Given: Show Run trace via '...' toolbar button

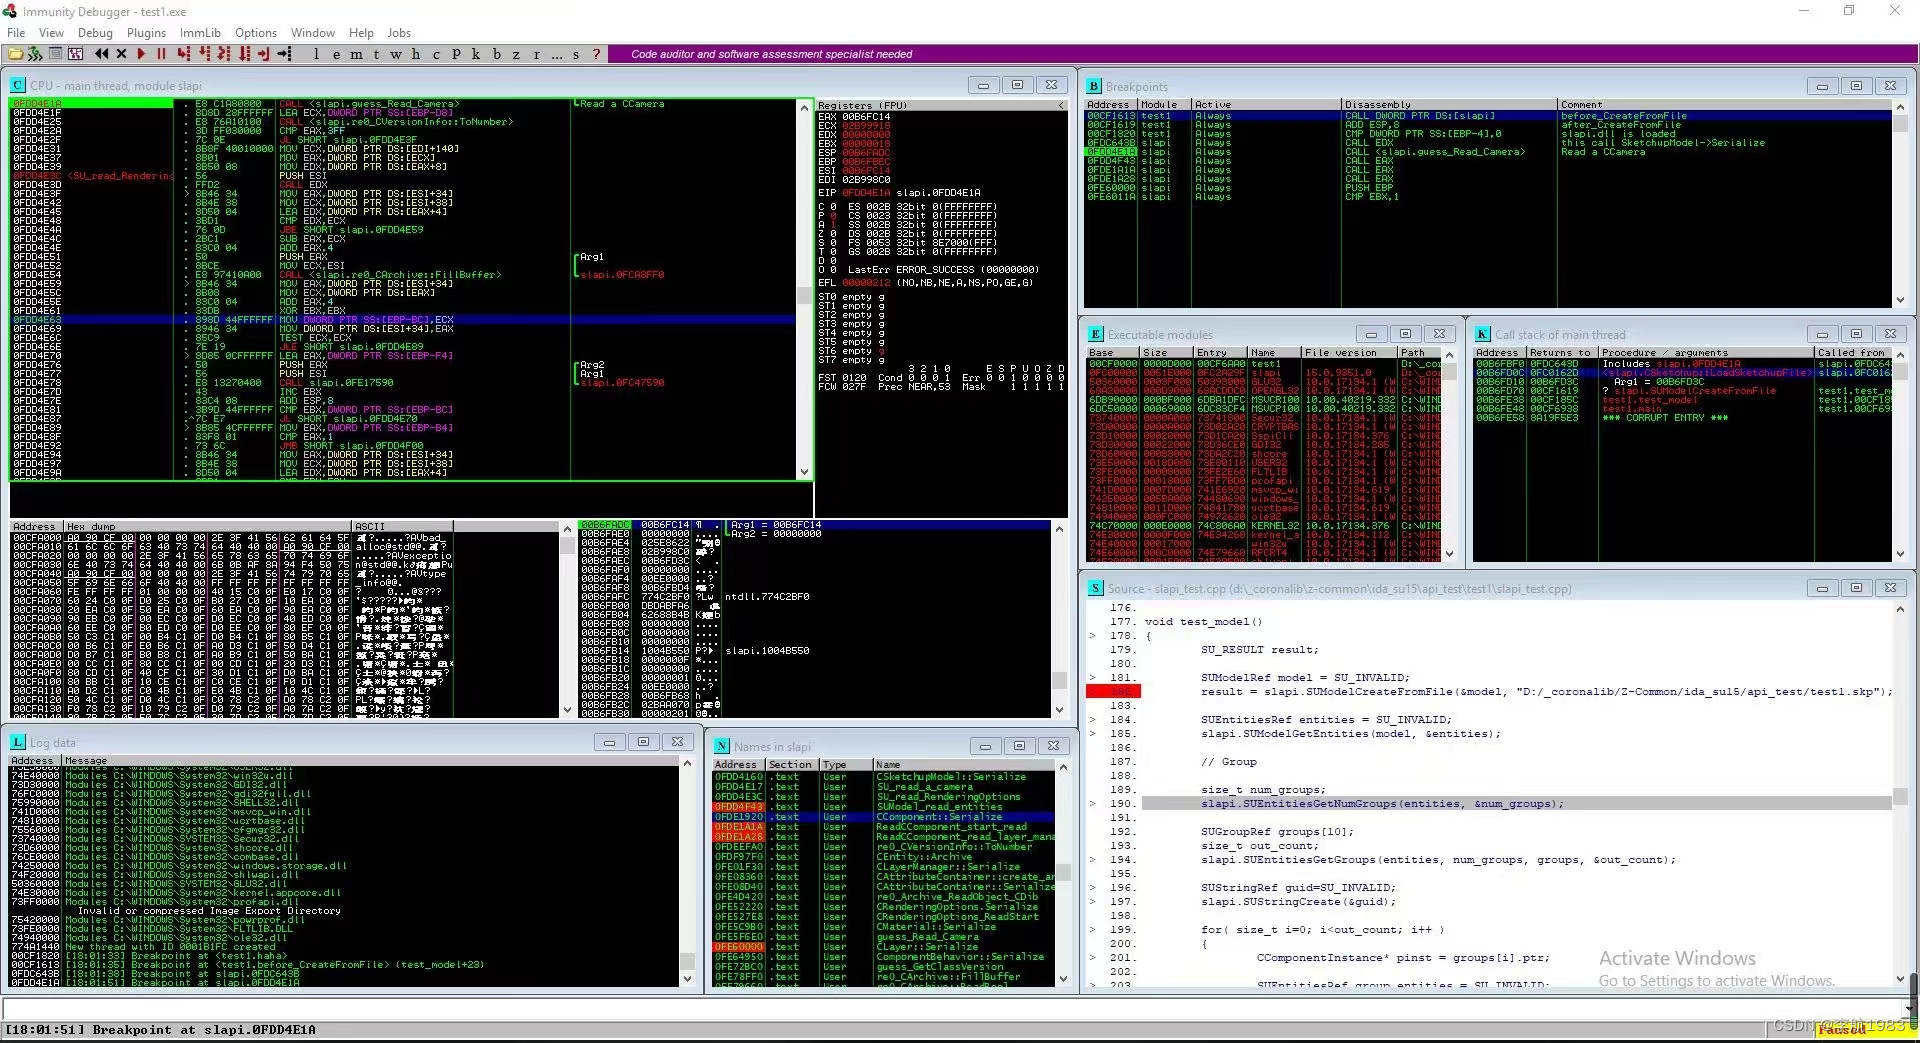Looking at the screenshot, I should click(556, 54).
